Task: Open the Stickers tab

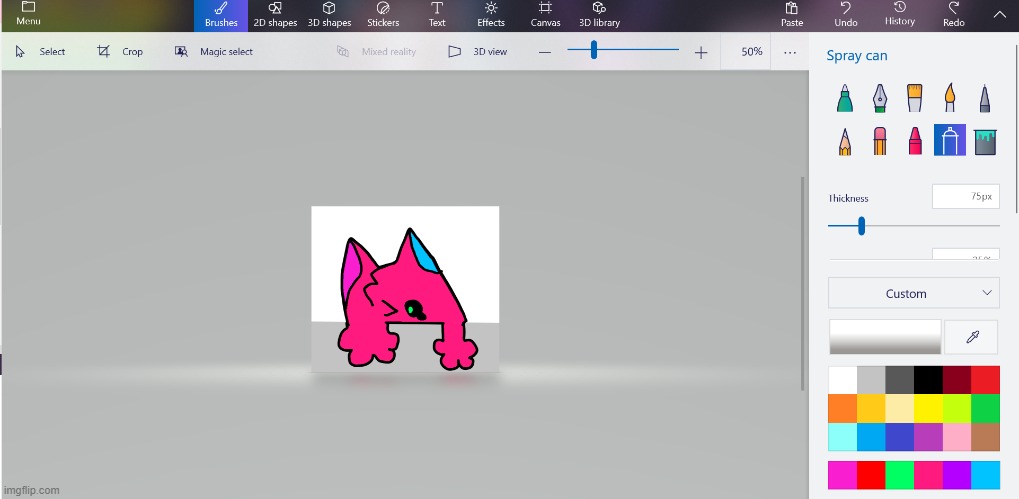Action: coord(383,16)
